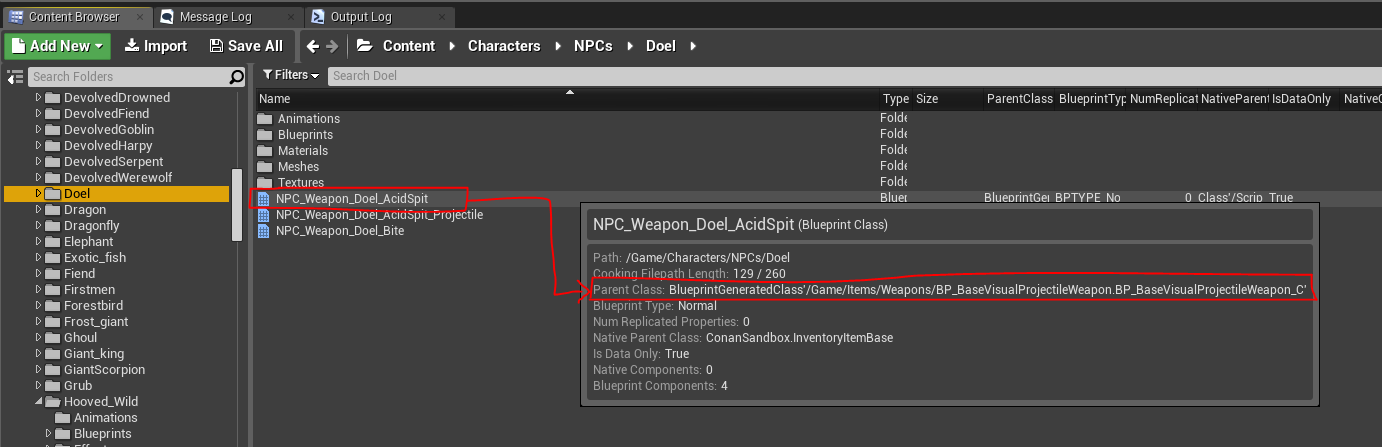Expand the Doel folder tree node
Image resolution: width=1382 pixels, height=447 pixels.
coord(39,194)
